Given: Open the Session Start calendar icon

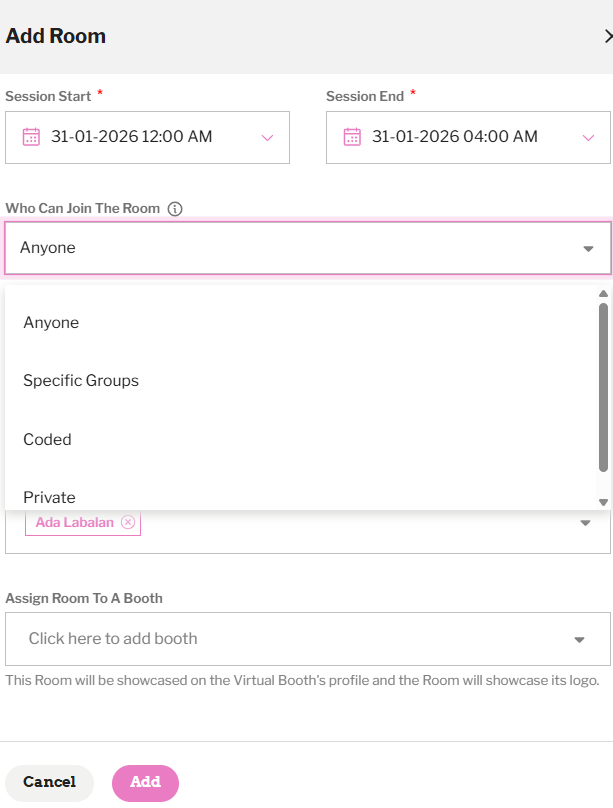Looking at the screenshot, I should 31,137.
